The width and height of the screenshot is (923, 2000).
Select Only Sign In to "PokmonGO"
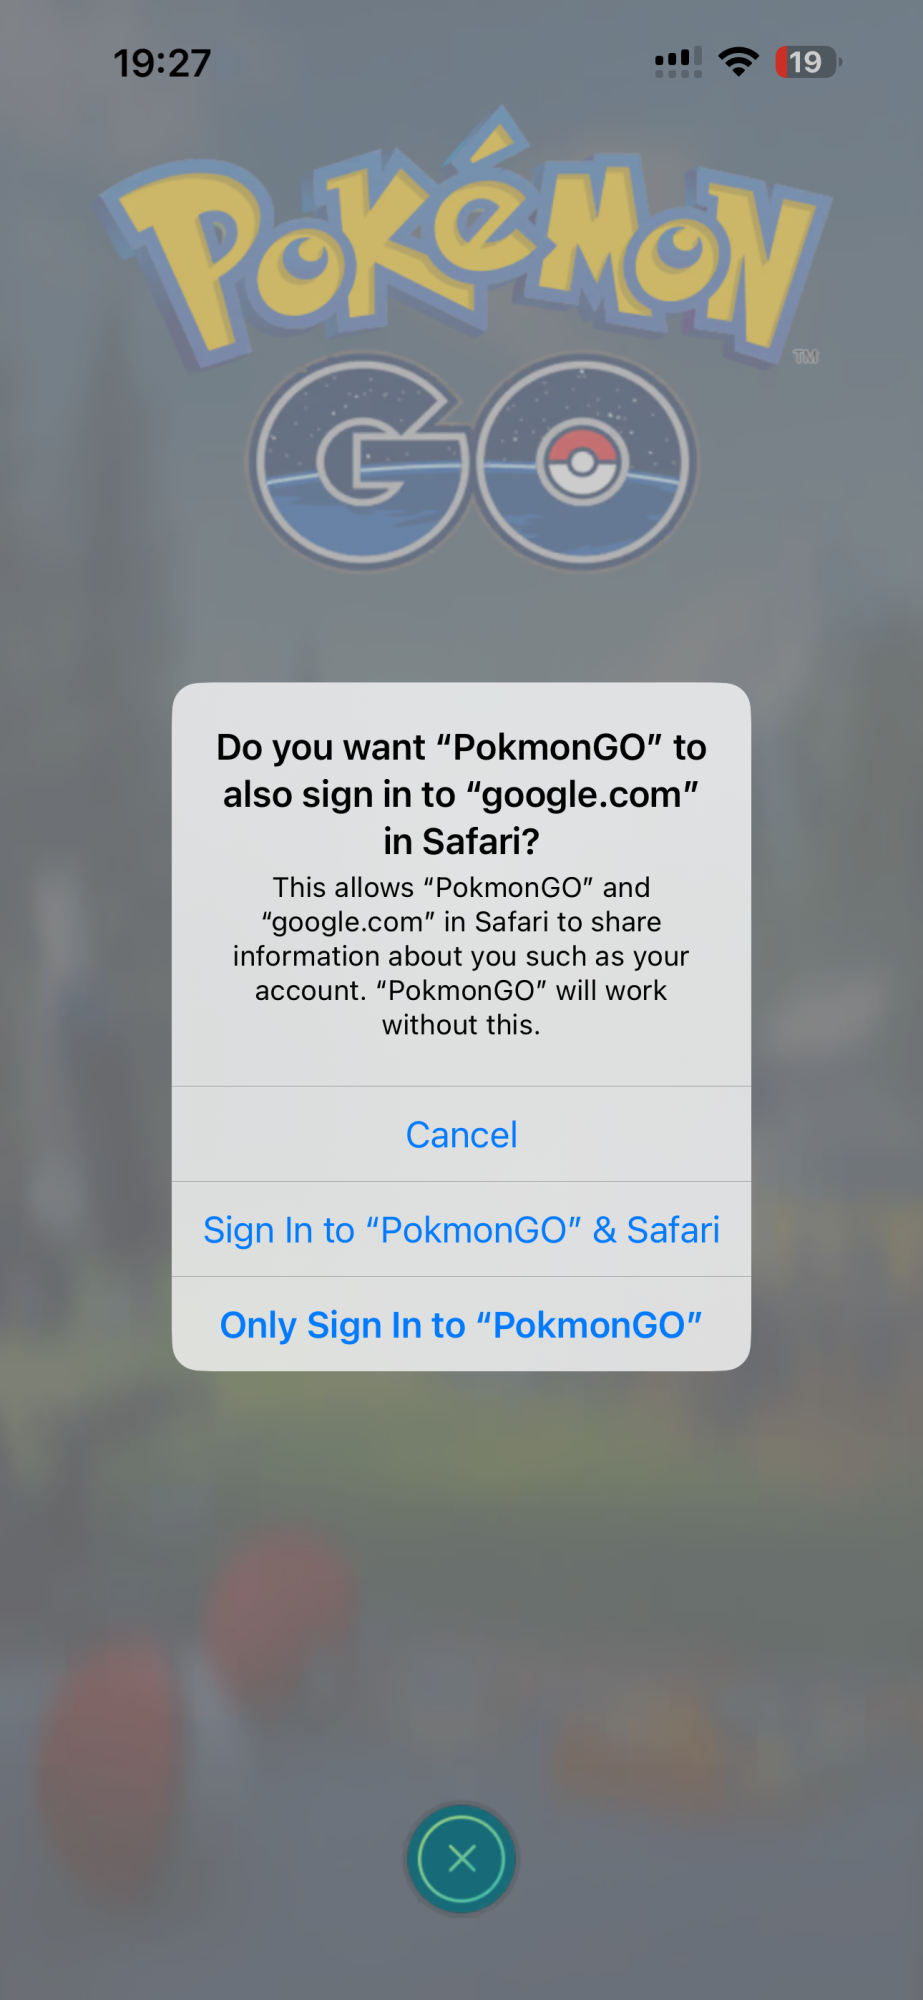coord(461,1324)
